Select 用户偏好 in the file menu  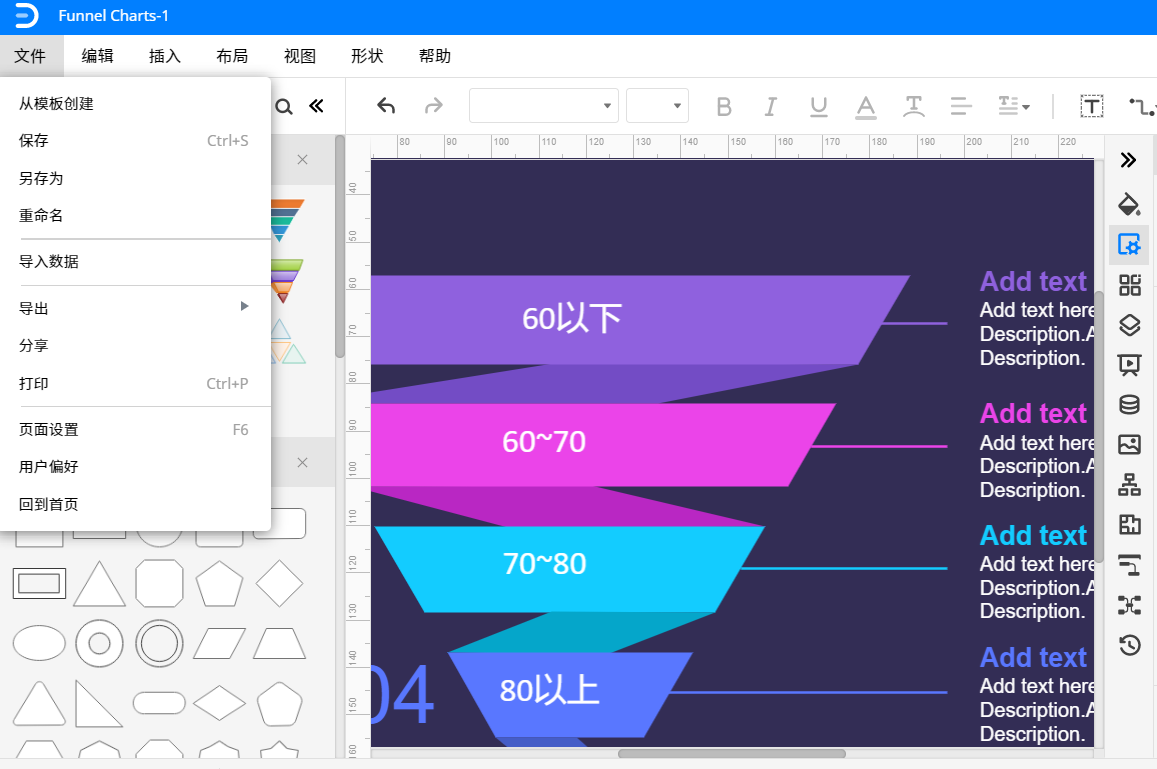(135, 466)
